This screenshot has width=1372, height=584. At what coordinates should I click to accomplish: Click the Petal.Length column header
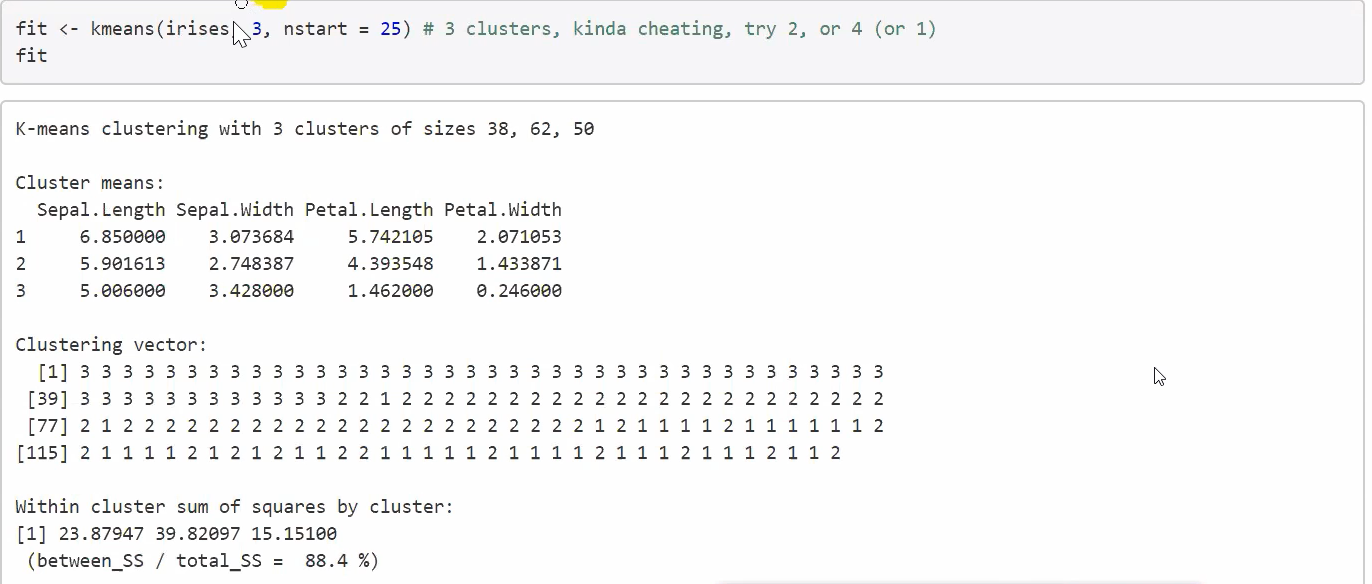tap(369, 210)
